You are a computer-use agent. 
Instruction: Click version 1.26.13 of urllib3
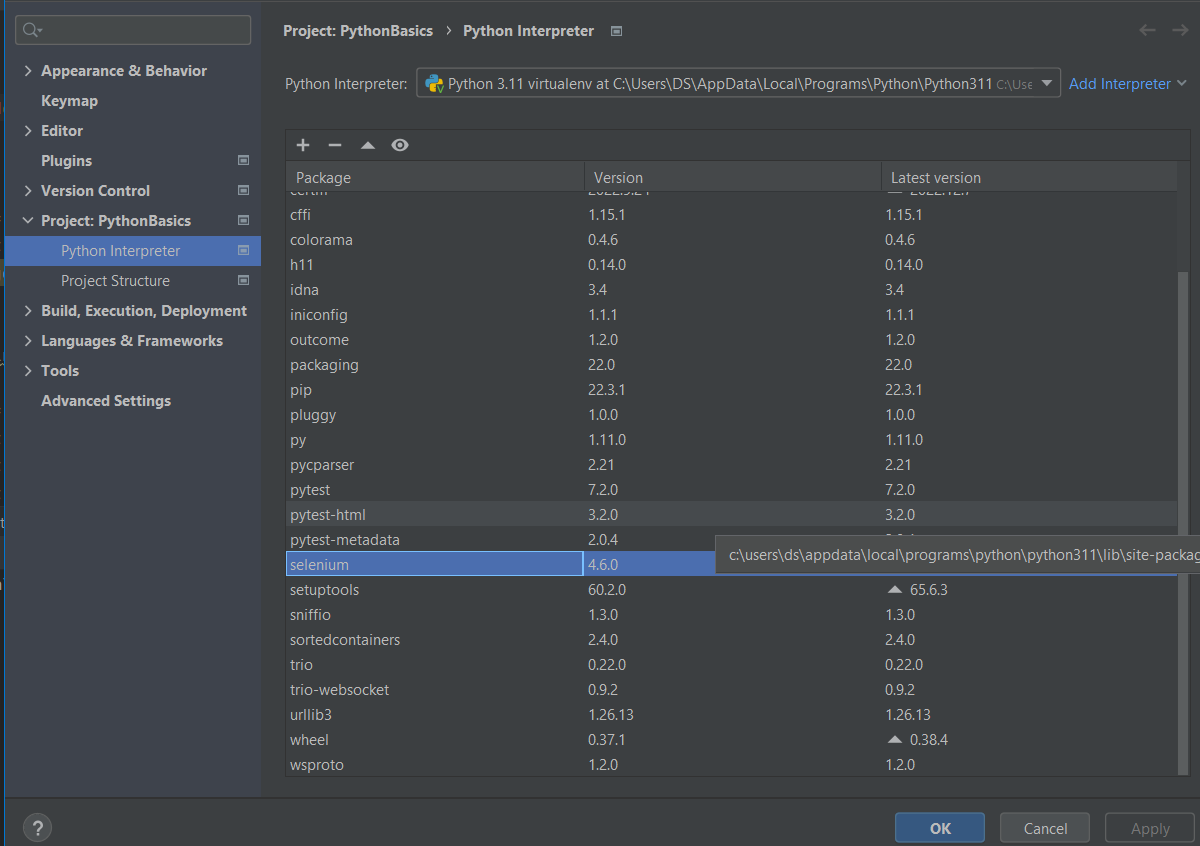pos(611,715)
